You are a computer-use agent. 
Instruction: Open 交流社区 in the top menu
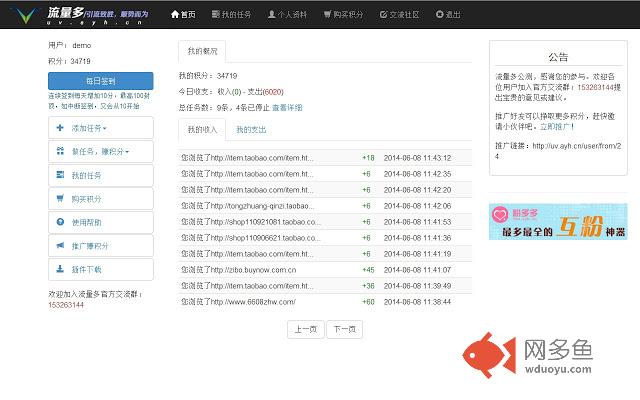pyautogui.click(x=399, y=15)
